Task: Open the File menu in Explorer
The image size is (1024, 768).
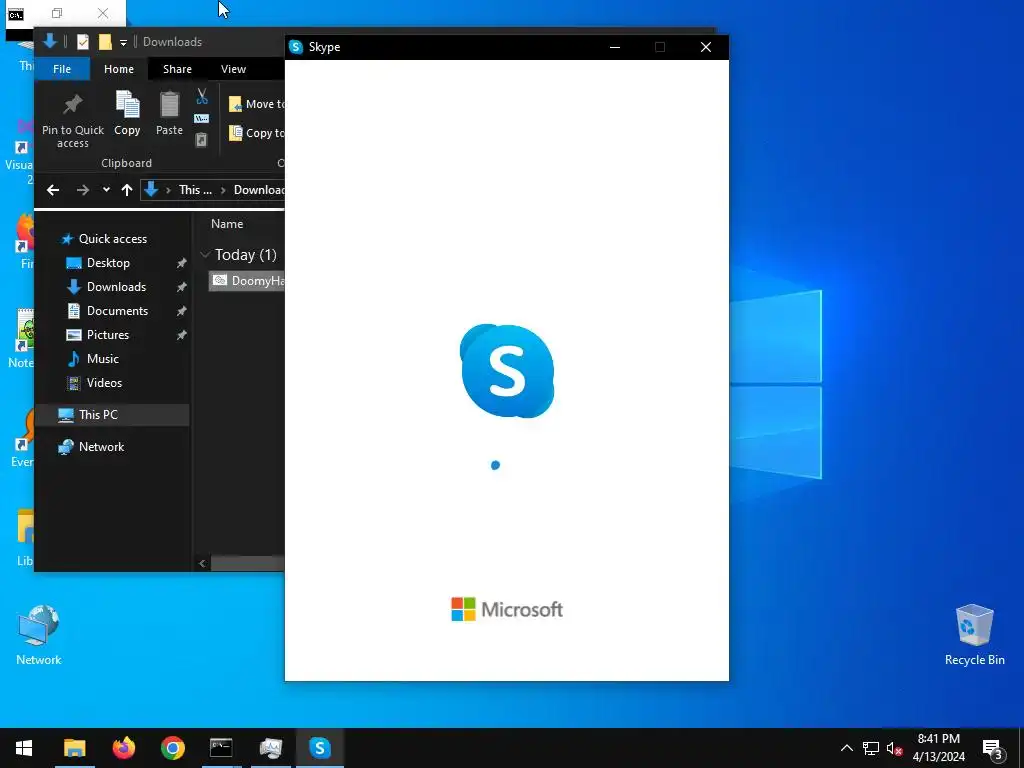Action: click(x=62, y=69)
